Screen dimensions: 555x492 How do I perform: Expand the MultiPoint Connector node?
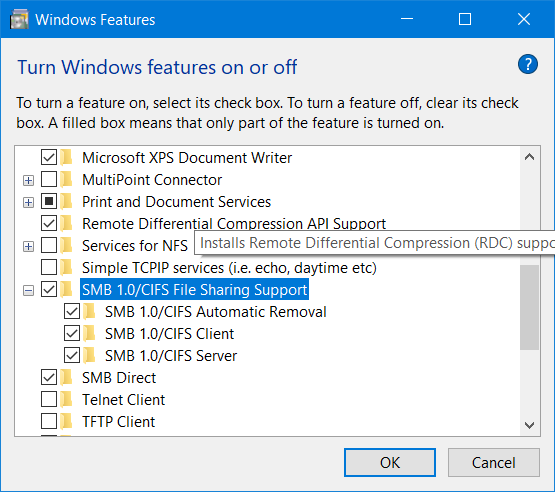[28, 181]
